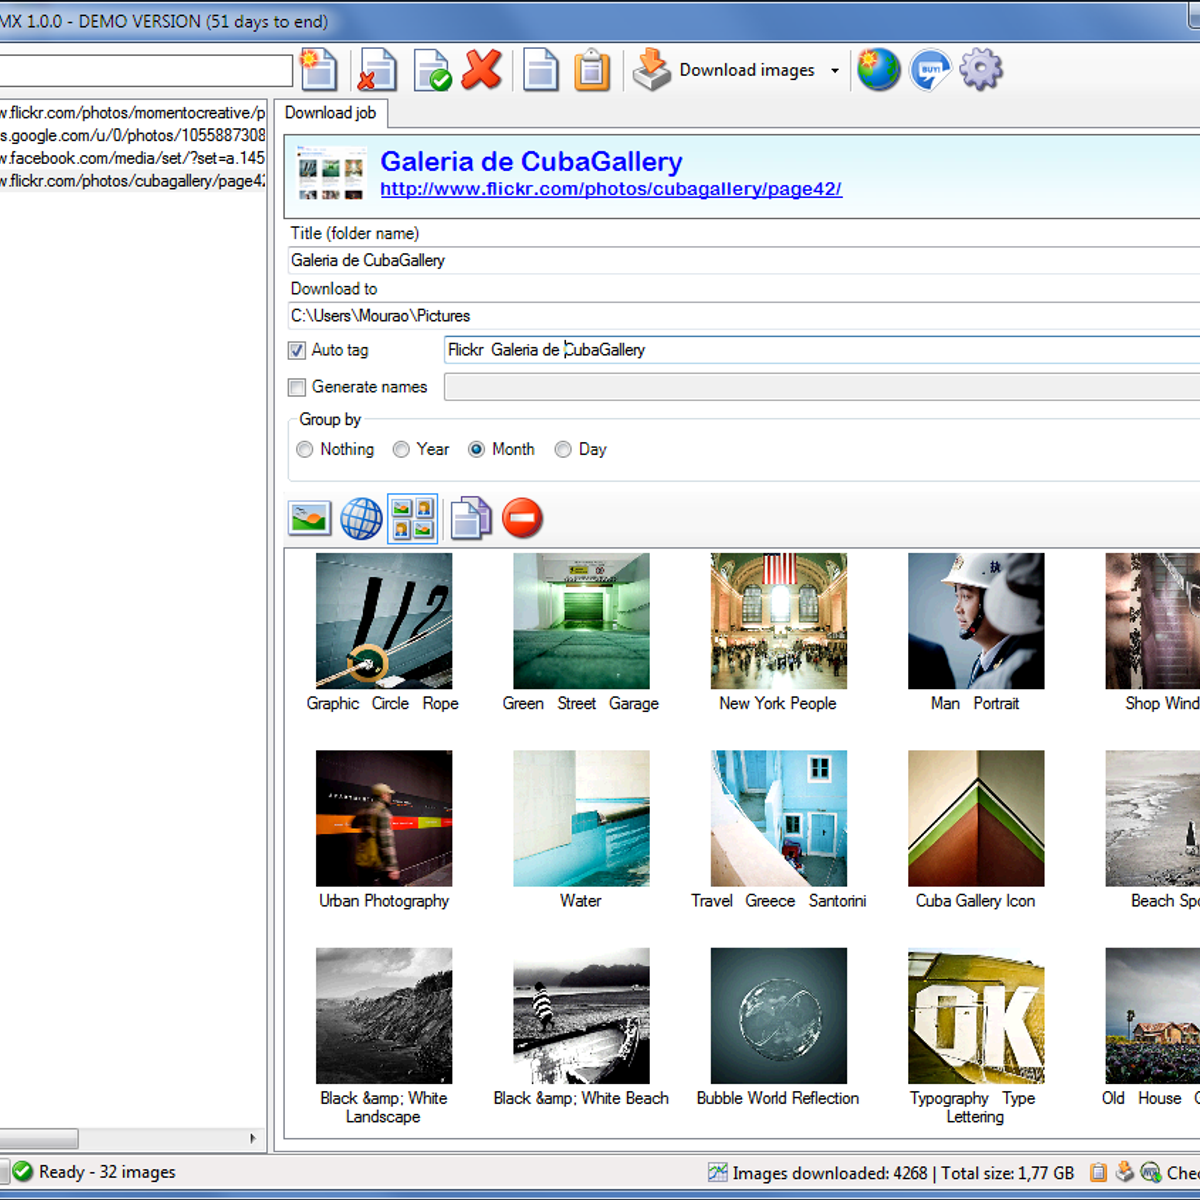Viewport: 1200px width, 1200px height.
Task: Select the Year group-by radio button
Action: [401, 450]
